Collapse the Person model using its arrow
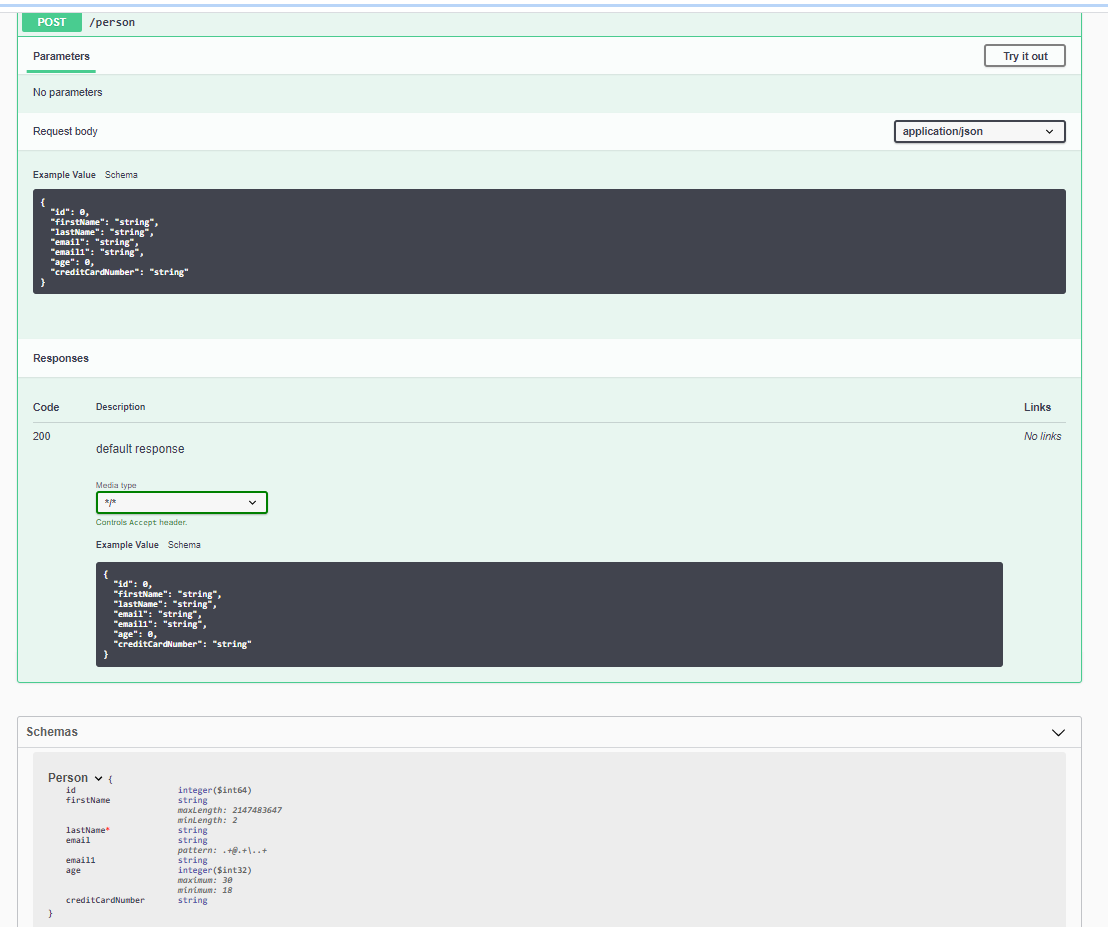Viewport: 1108px width, 927px height. pos(99,778)
